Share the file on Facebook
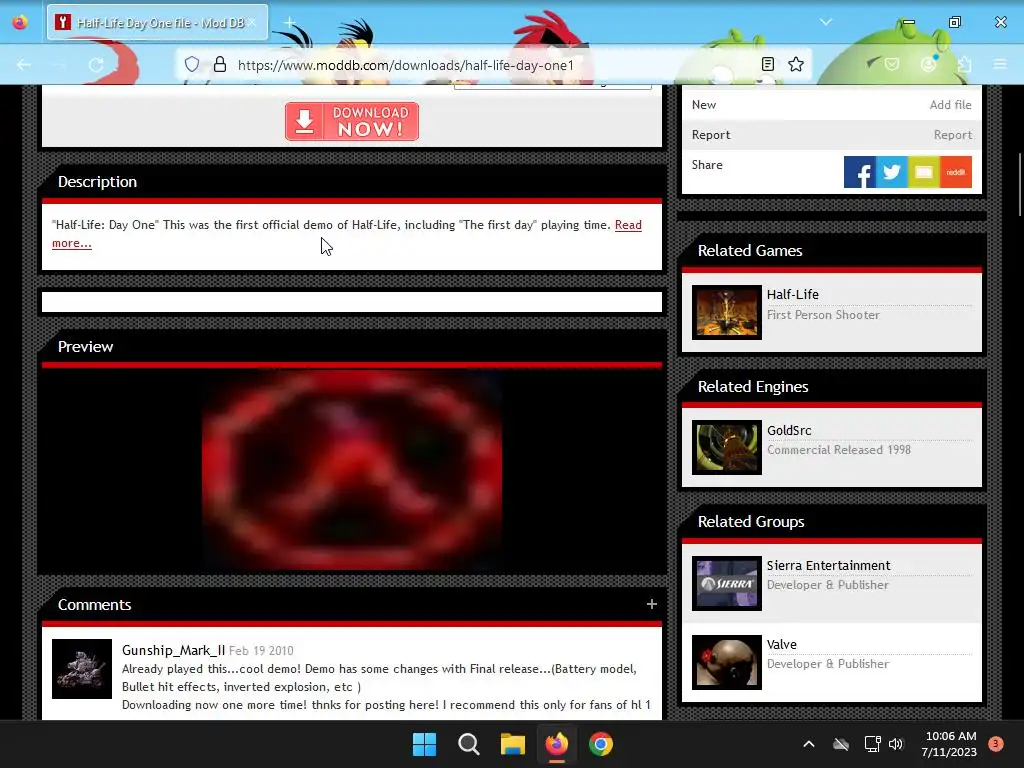This screenshot has width=1024, height=768. (x=859, y=172)
